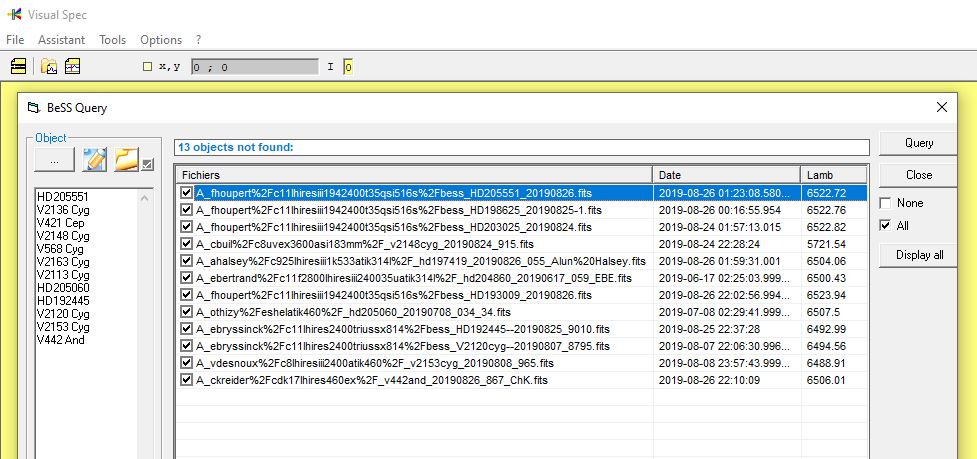
Task: Click the small checkmark icon beside the folder
Action: [x=148, y=165]
